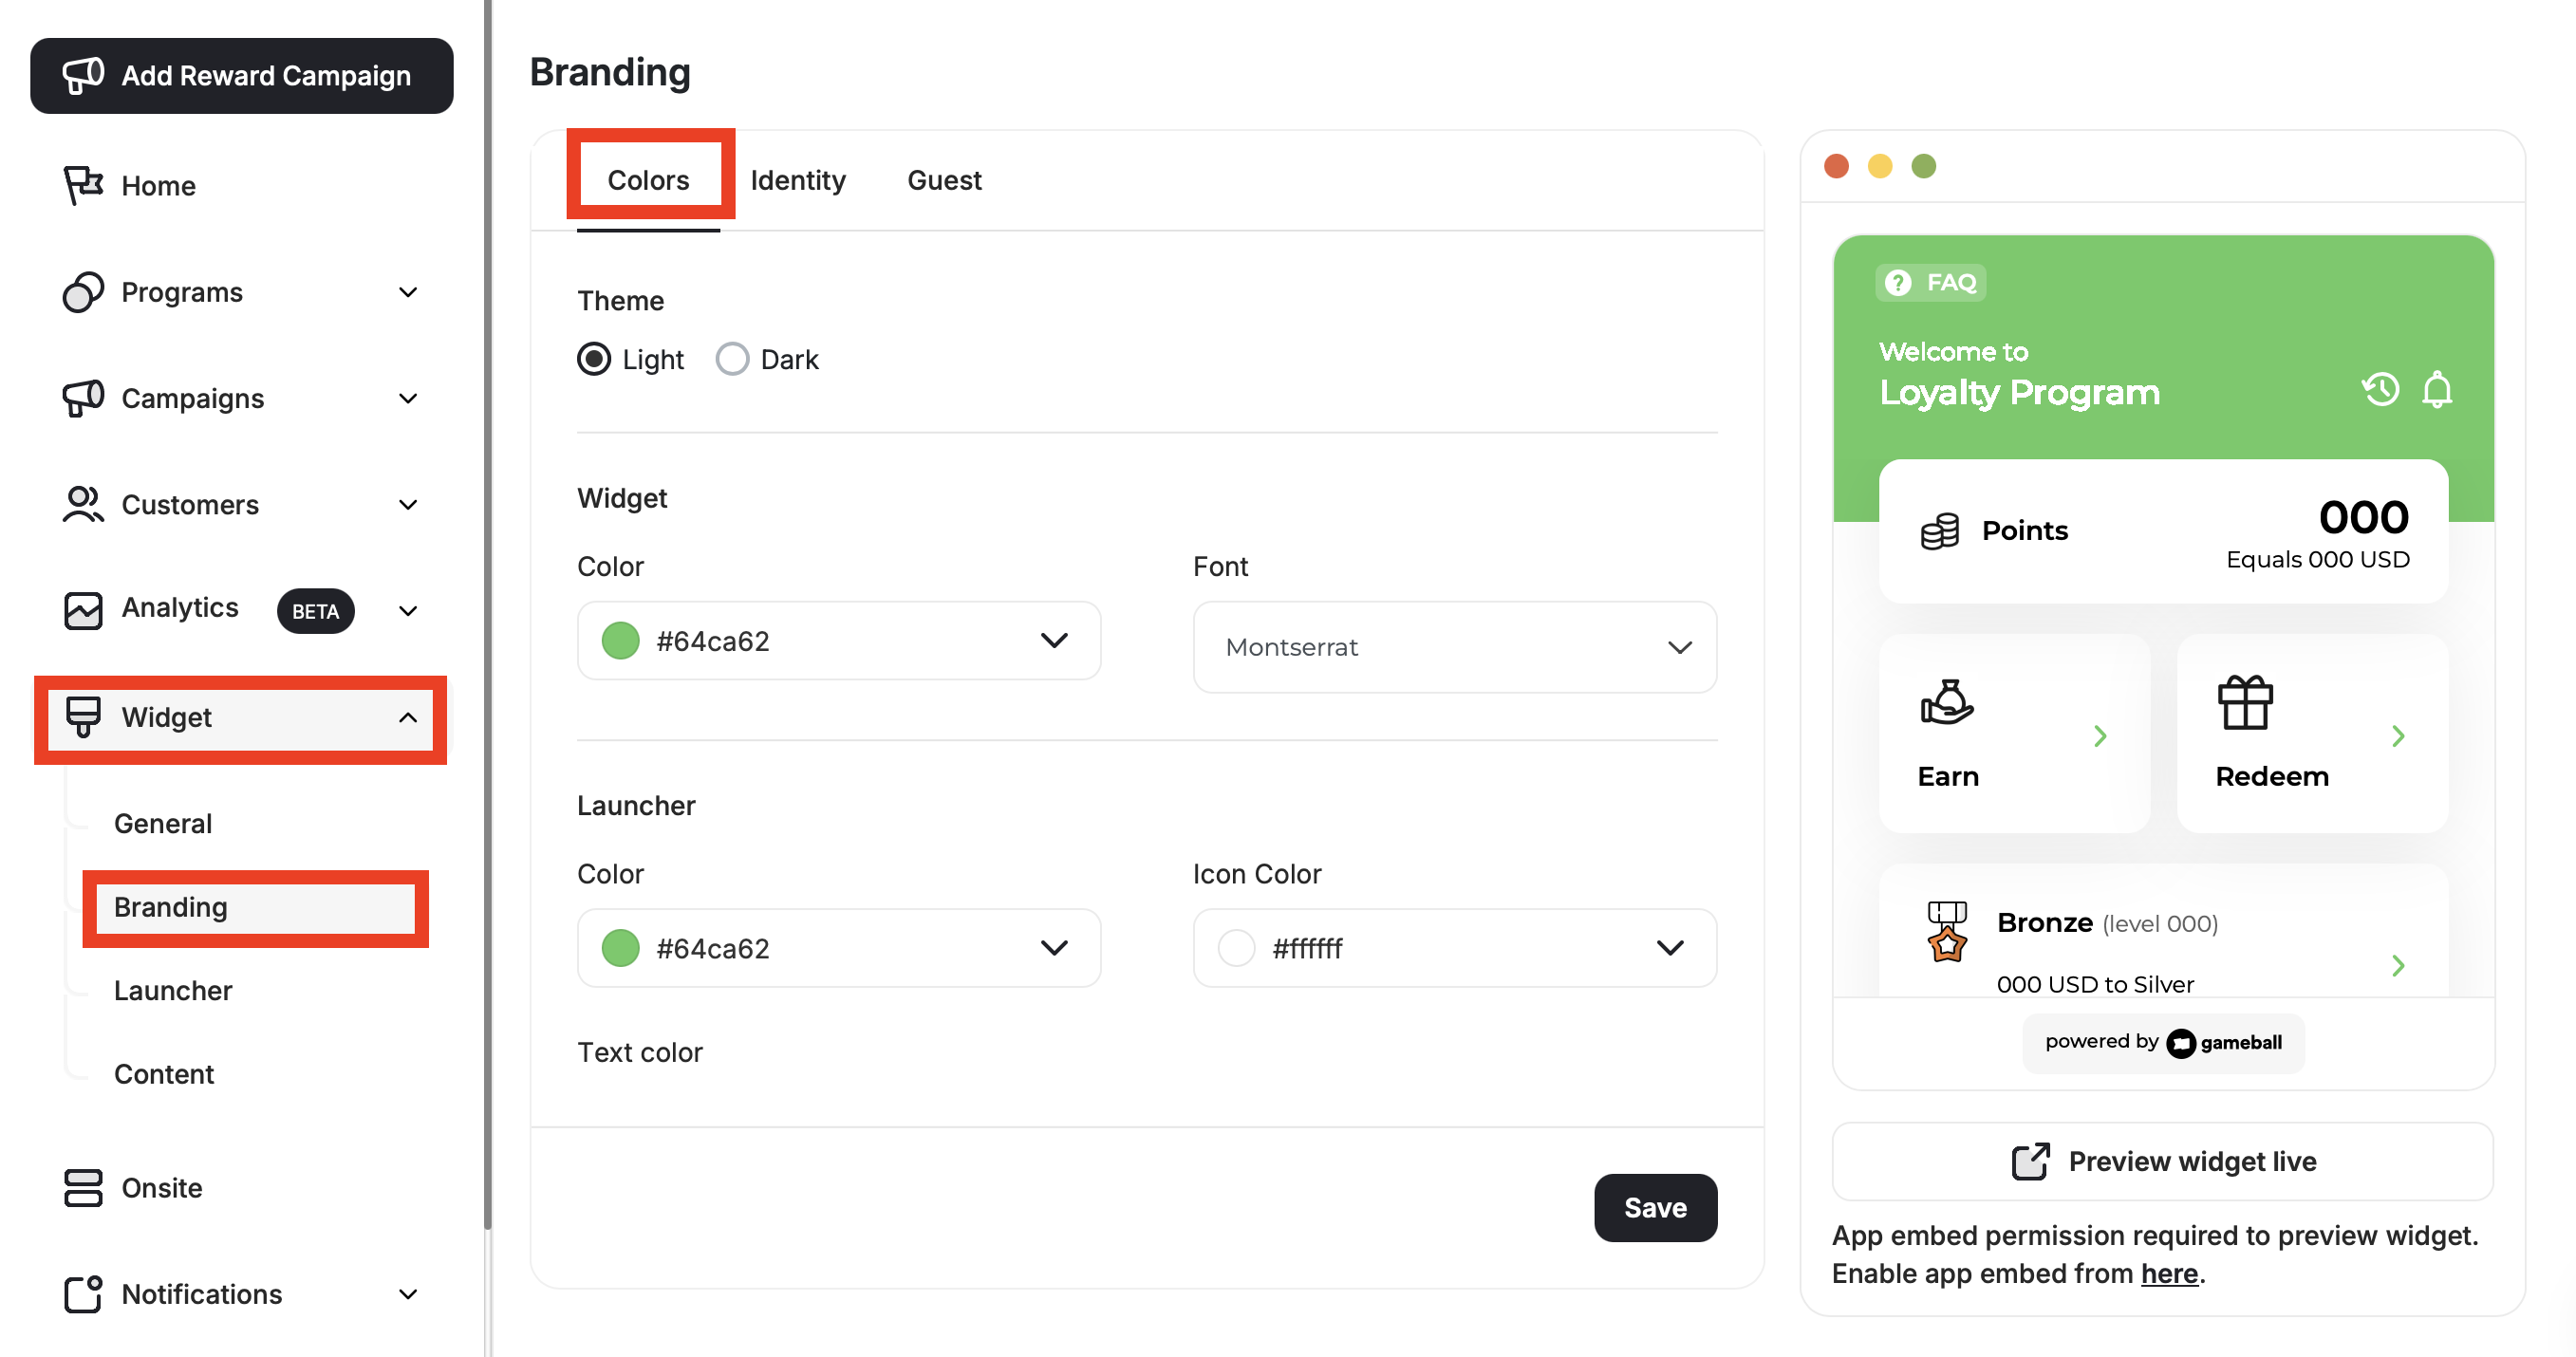Click the Analytics icon in the sidebar
Image resolution: width=2576 pixels, height=1357 pixels.
coord(82,610)
